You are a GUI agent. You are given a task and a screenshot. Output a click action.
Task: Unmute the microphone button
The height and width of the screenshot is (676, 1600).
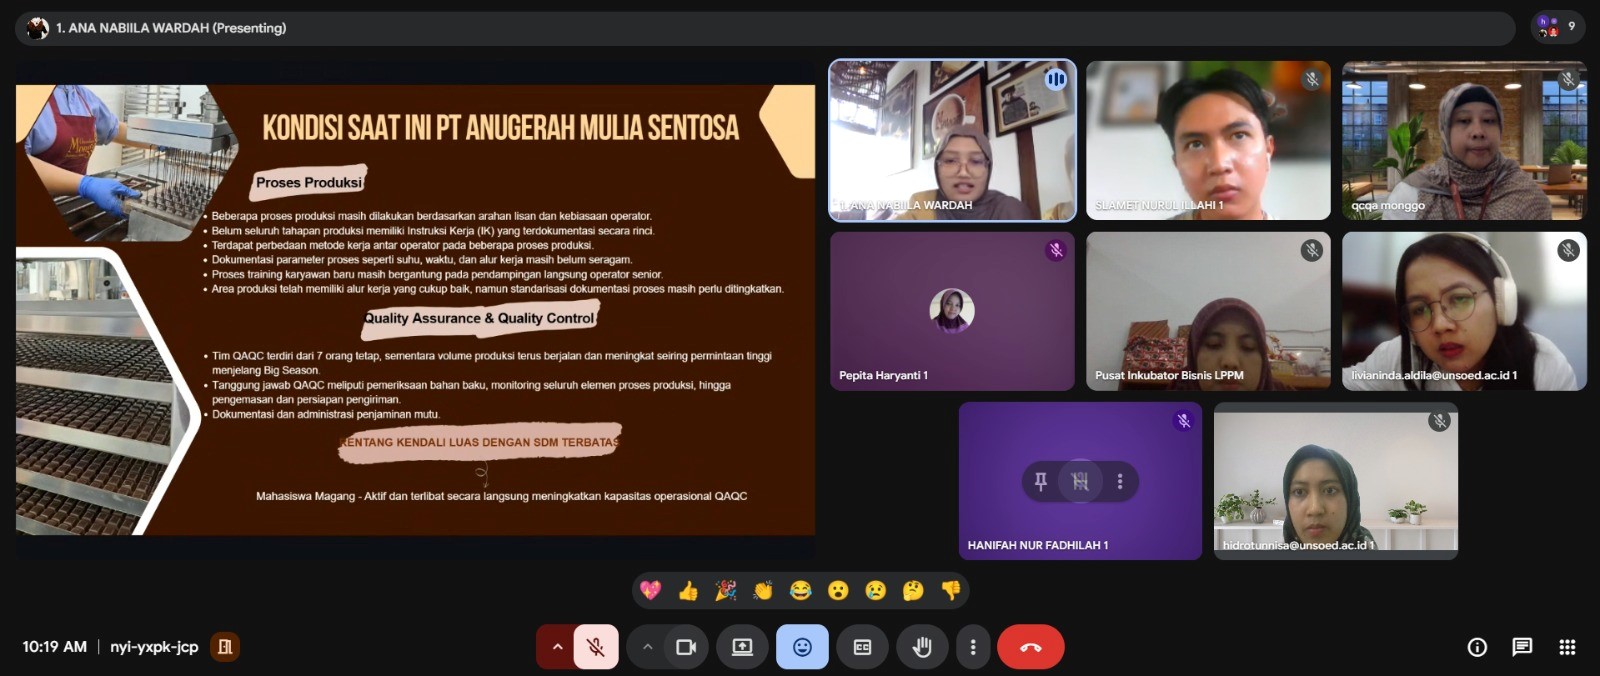click(596, 647)
